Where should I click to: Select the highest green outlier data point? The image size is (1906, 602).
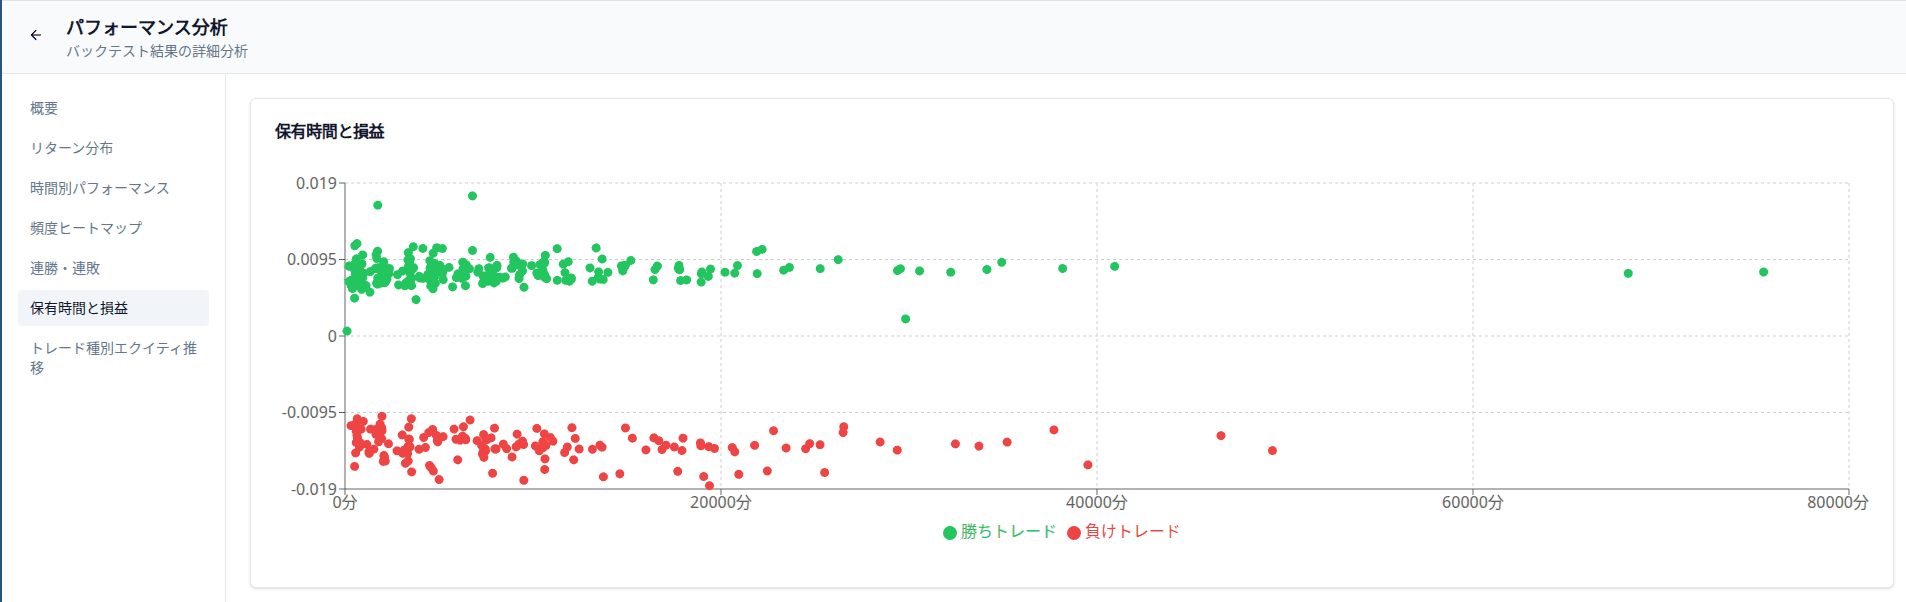point(473,196)
